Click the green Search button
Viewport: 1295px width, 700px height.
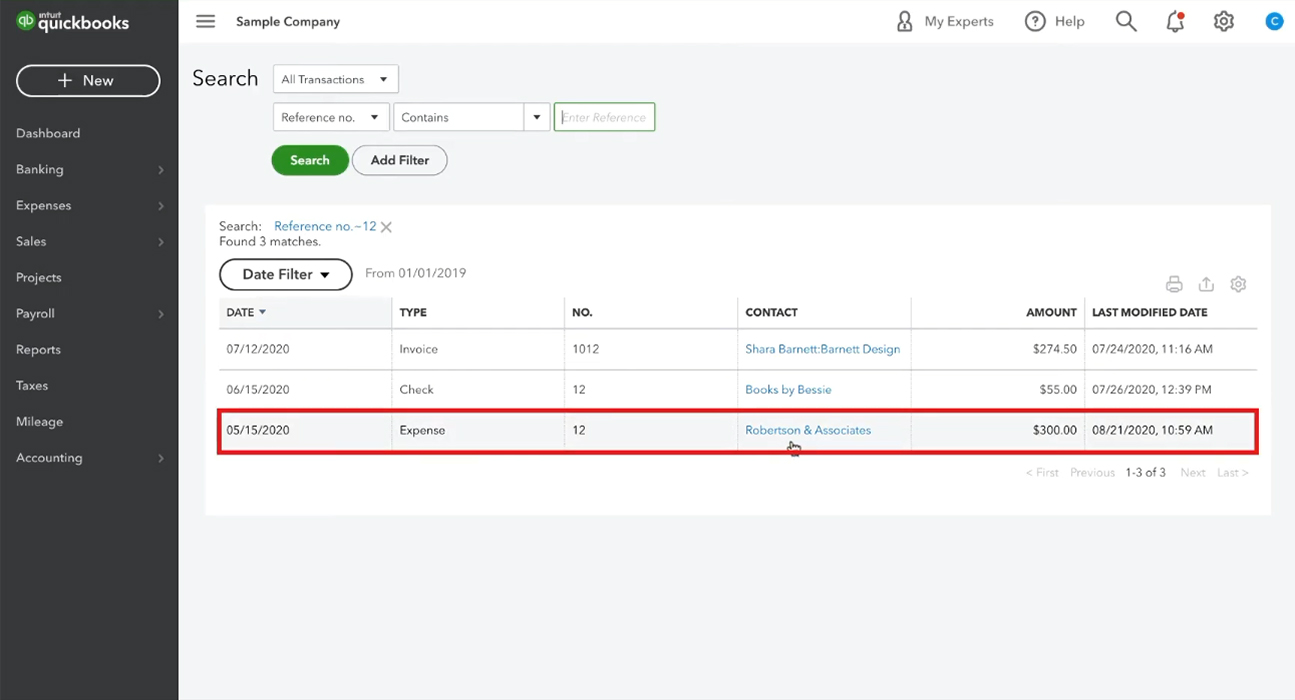pyautogui.click(x=310, y=160)
